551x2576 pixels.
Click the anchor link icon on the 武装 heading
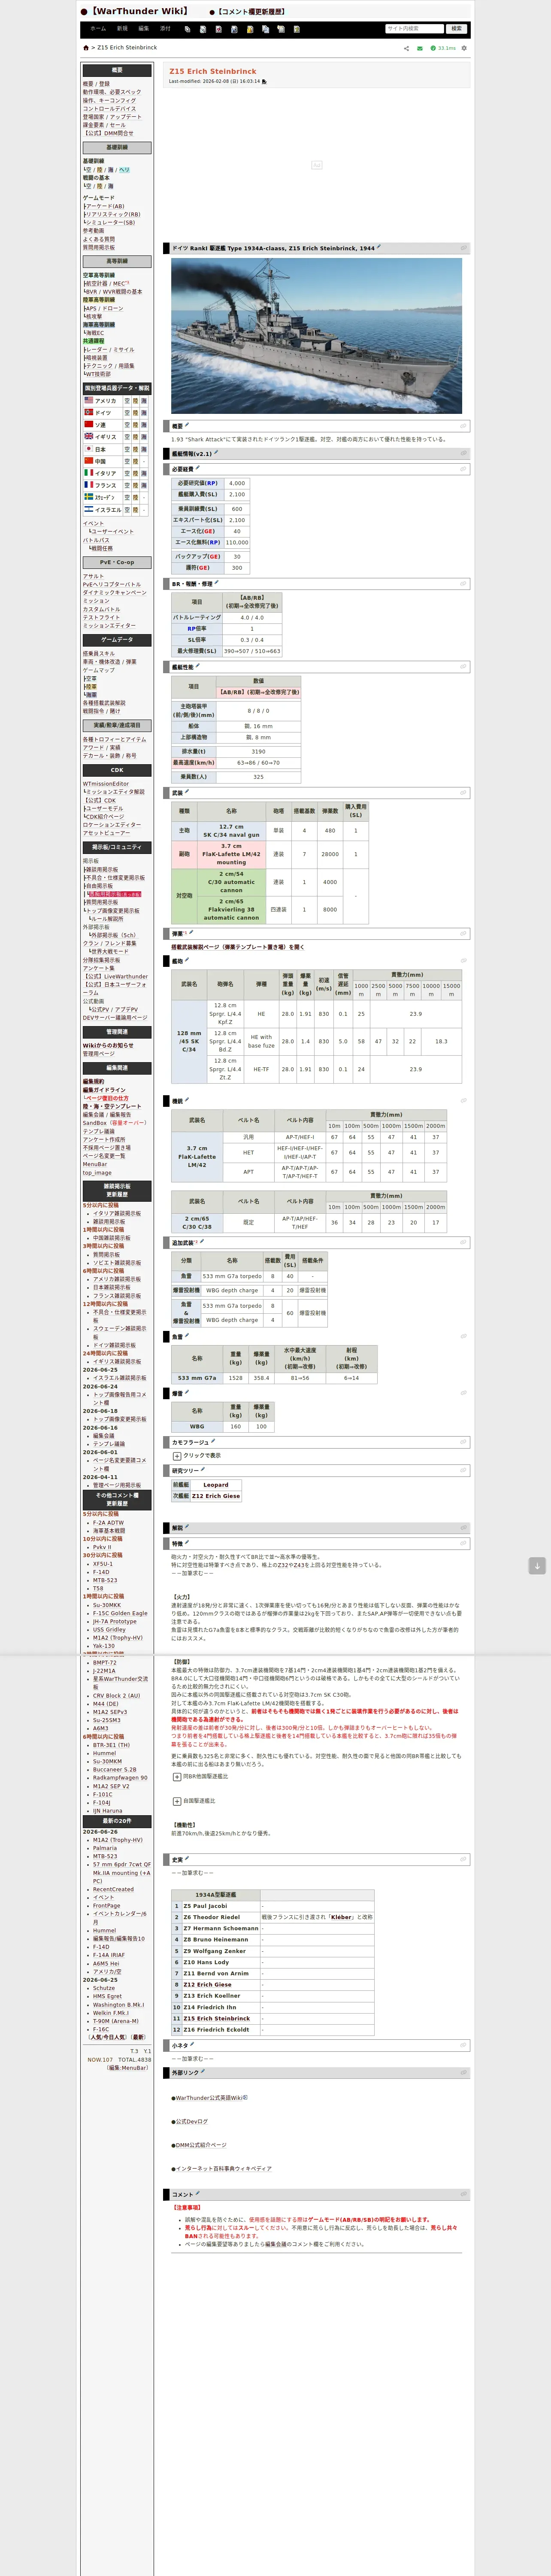(x=463, y=793)
